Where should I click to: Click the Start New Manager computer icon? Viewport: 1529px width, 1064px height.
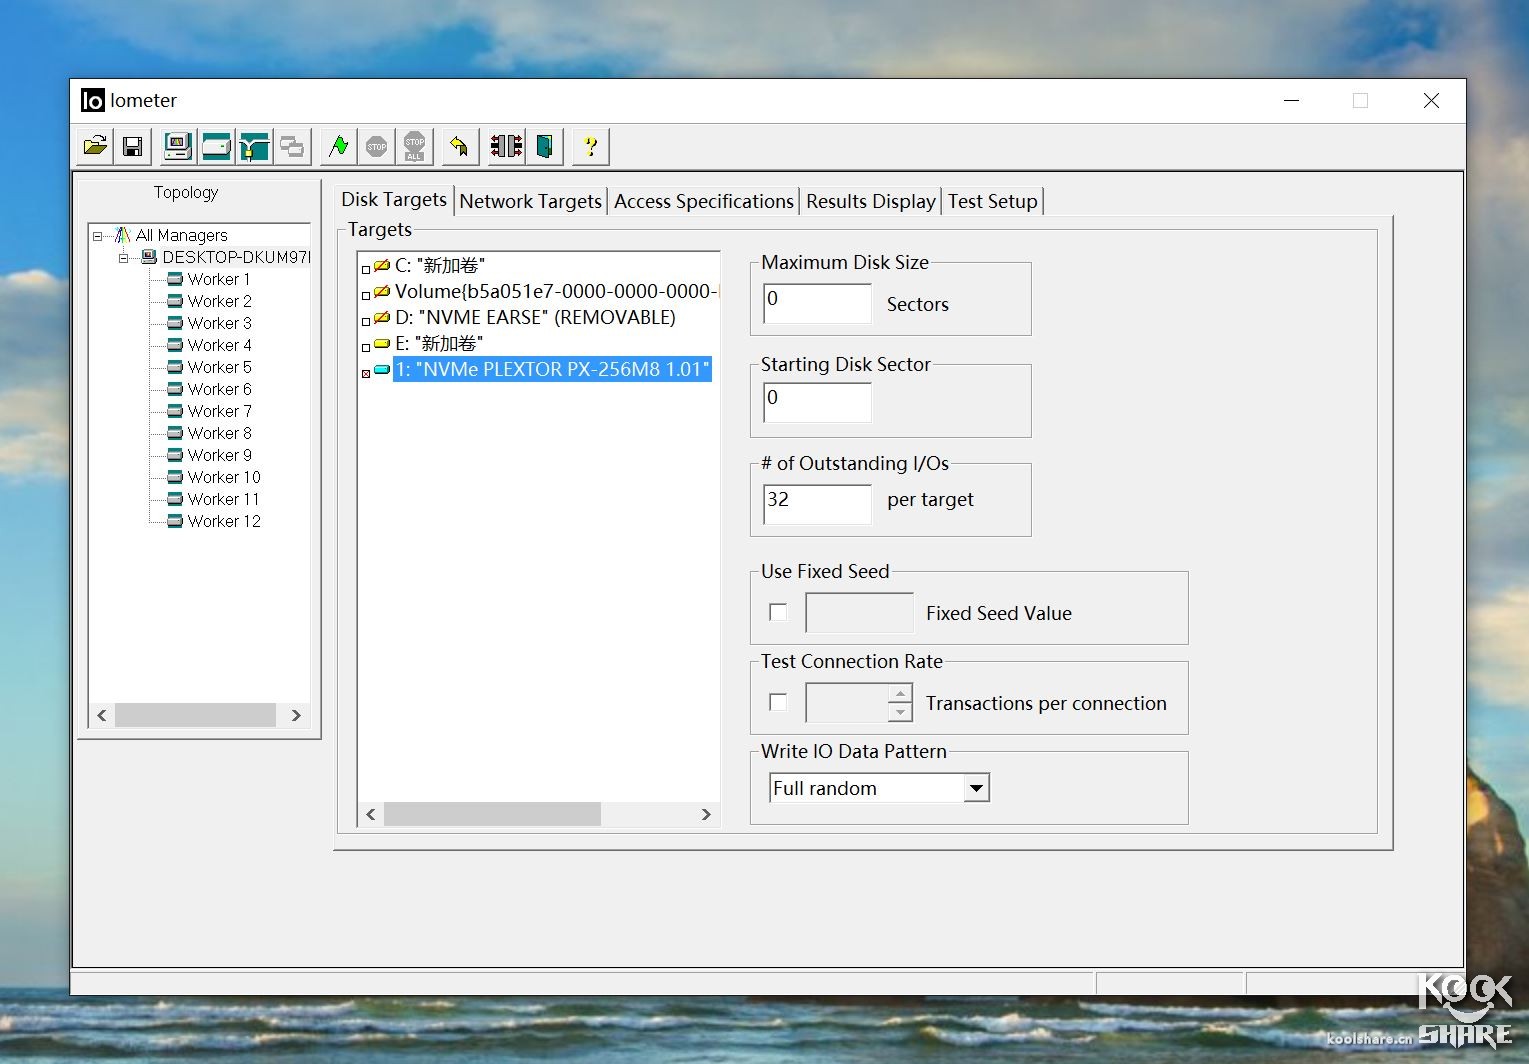(178, 147)
